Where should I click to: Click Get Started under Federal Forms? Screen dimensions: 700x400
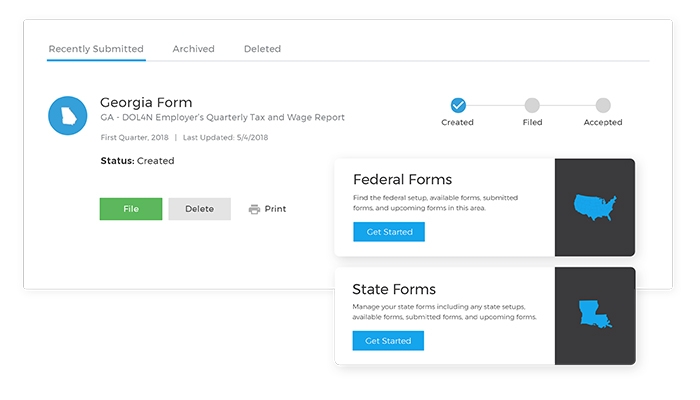coord(389,232)
